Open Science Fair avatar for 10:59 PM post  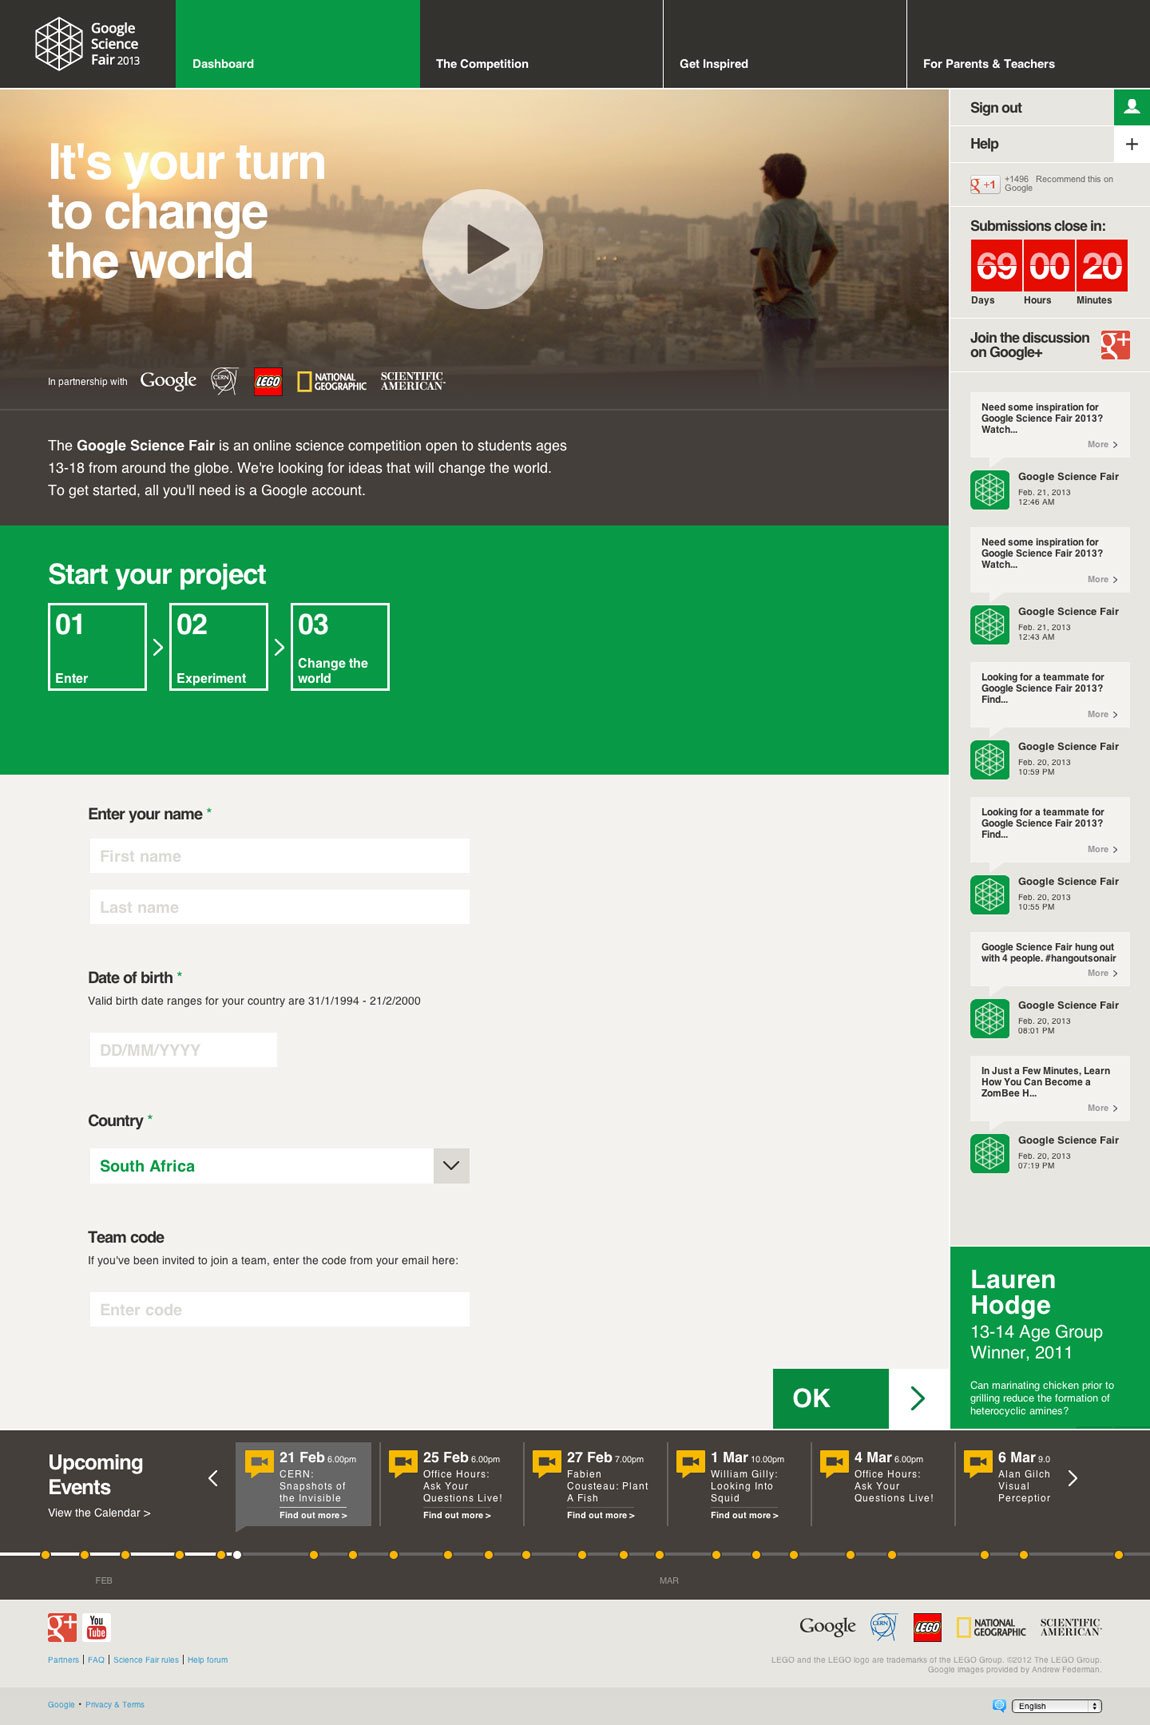tap(990, 760)
